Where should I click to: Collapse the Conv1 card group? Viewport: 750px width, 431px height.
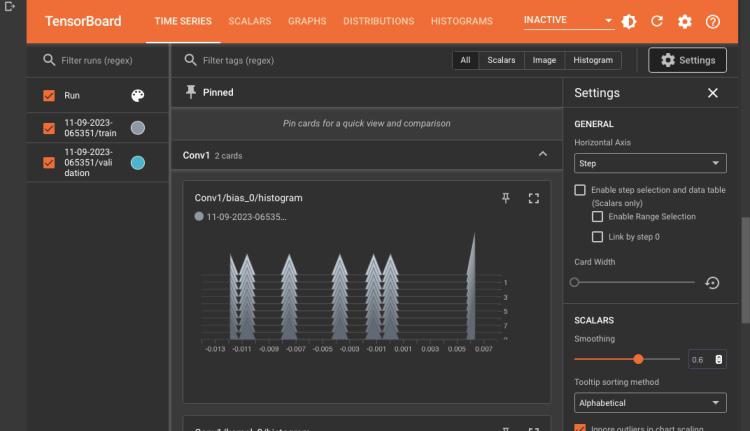(542, 154)
